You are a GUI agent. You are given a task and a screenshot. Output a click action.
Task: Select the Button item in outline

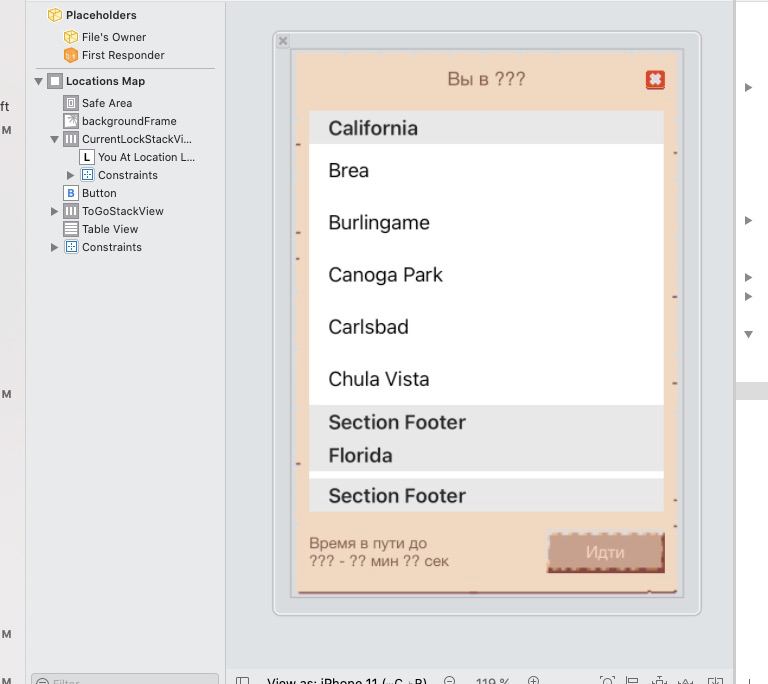pos(99,194)
